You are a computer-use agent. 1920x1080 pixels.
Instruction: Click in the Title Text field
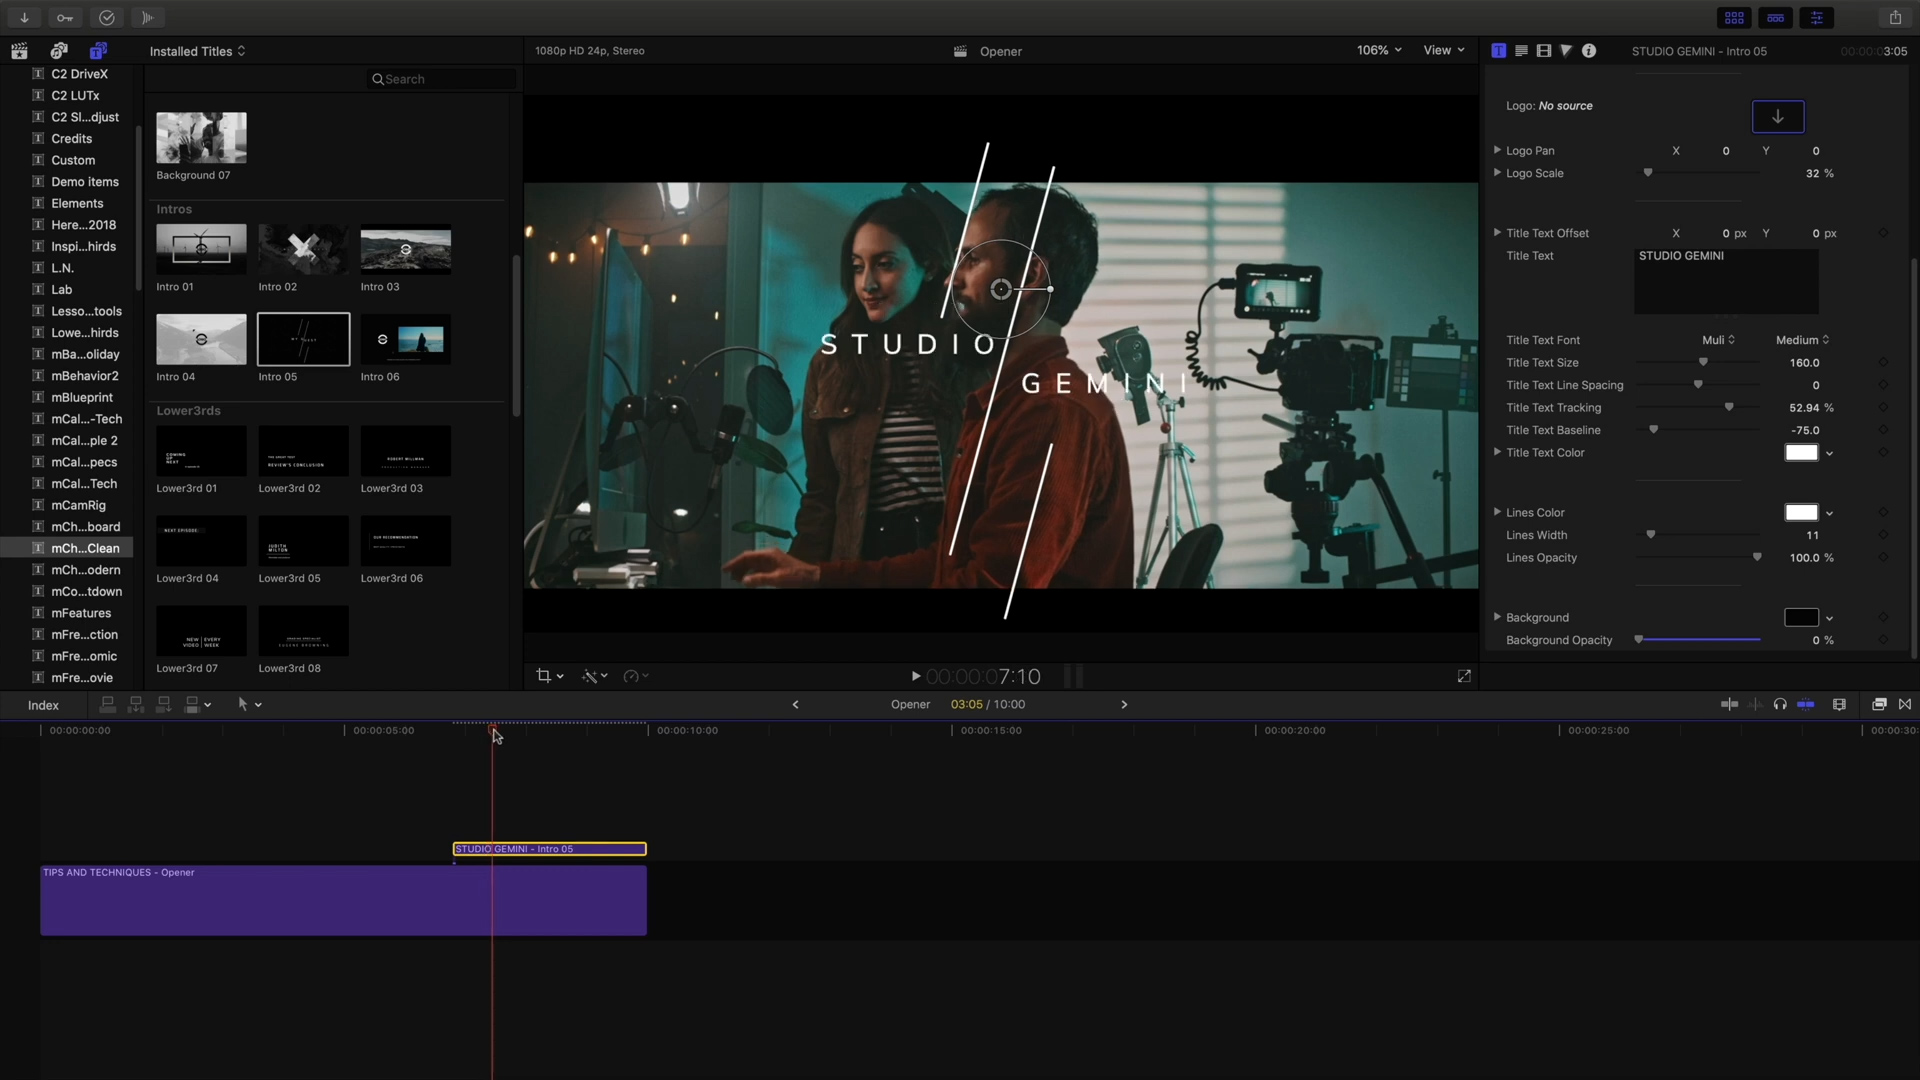click(1726, 281)
